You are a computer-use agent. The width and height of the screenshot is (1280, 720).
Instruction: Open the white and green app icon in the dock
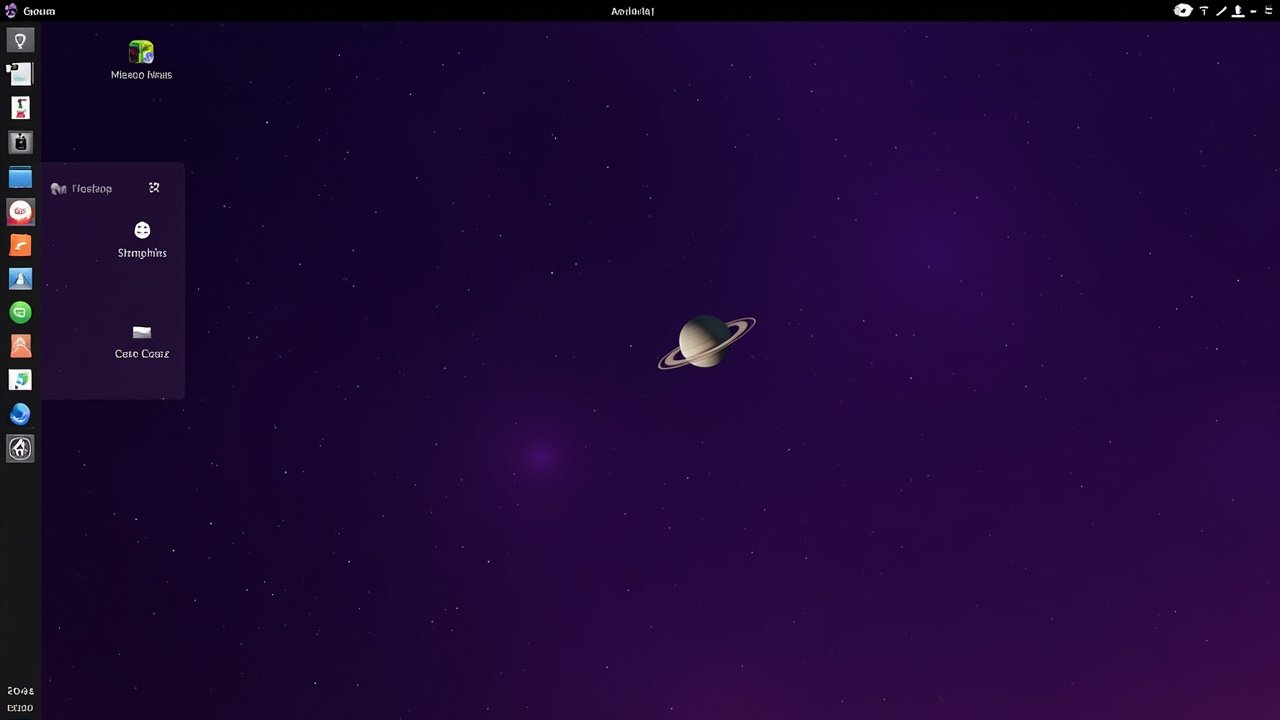click(20, 380)
